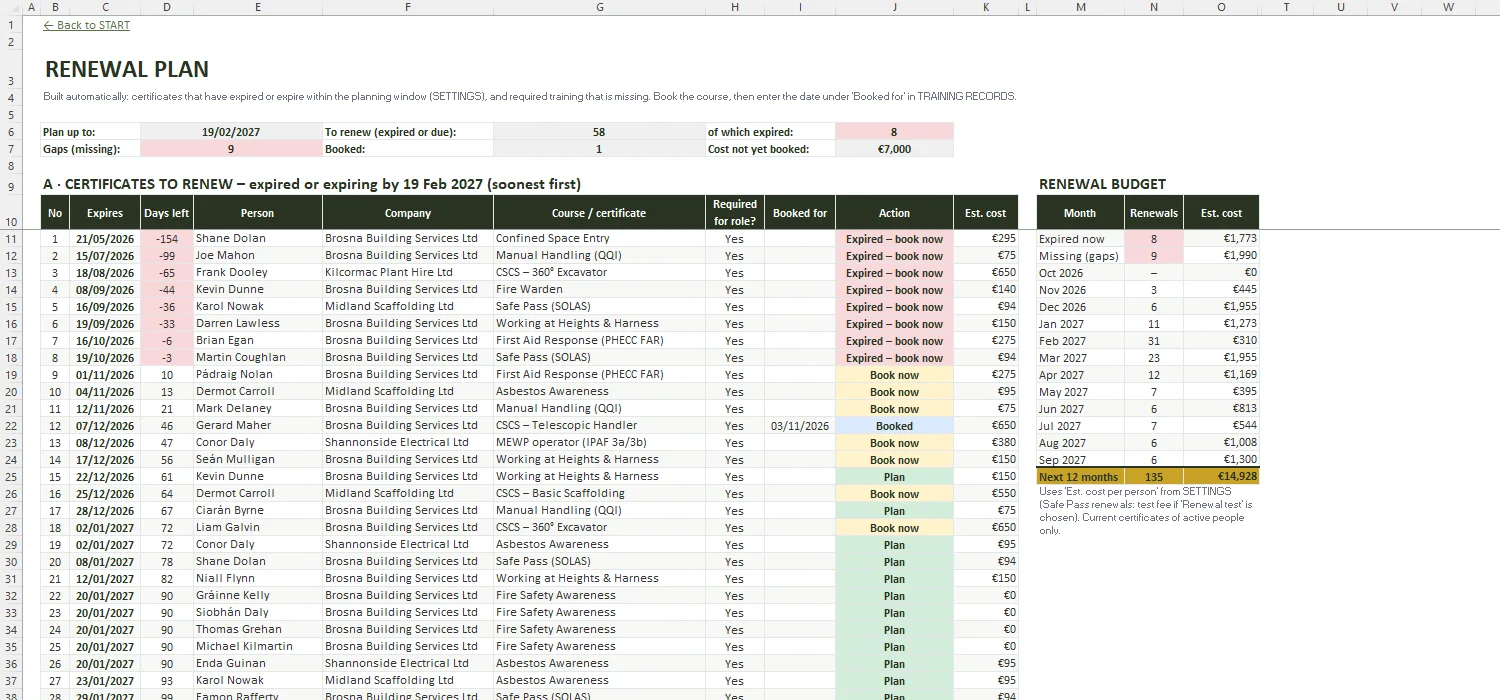
Task: Select the 'Fire Warden' certificate cell
Action: [x=599, y=289]
